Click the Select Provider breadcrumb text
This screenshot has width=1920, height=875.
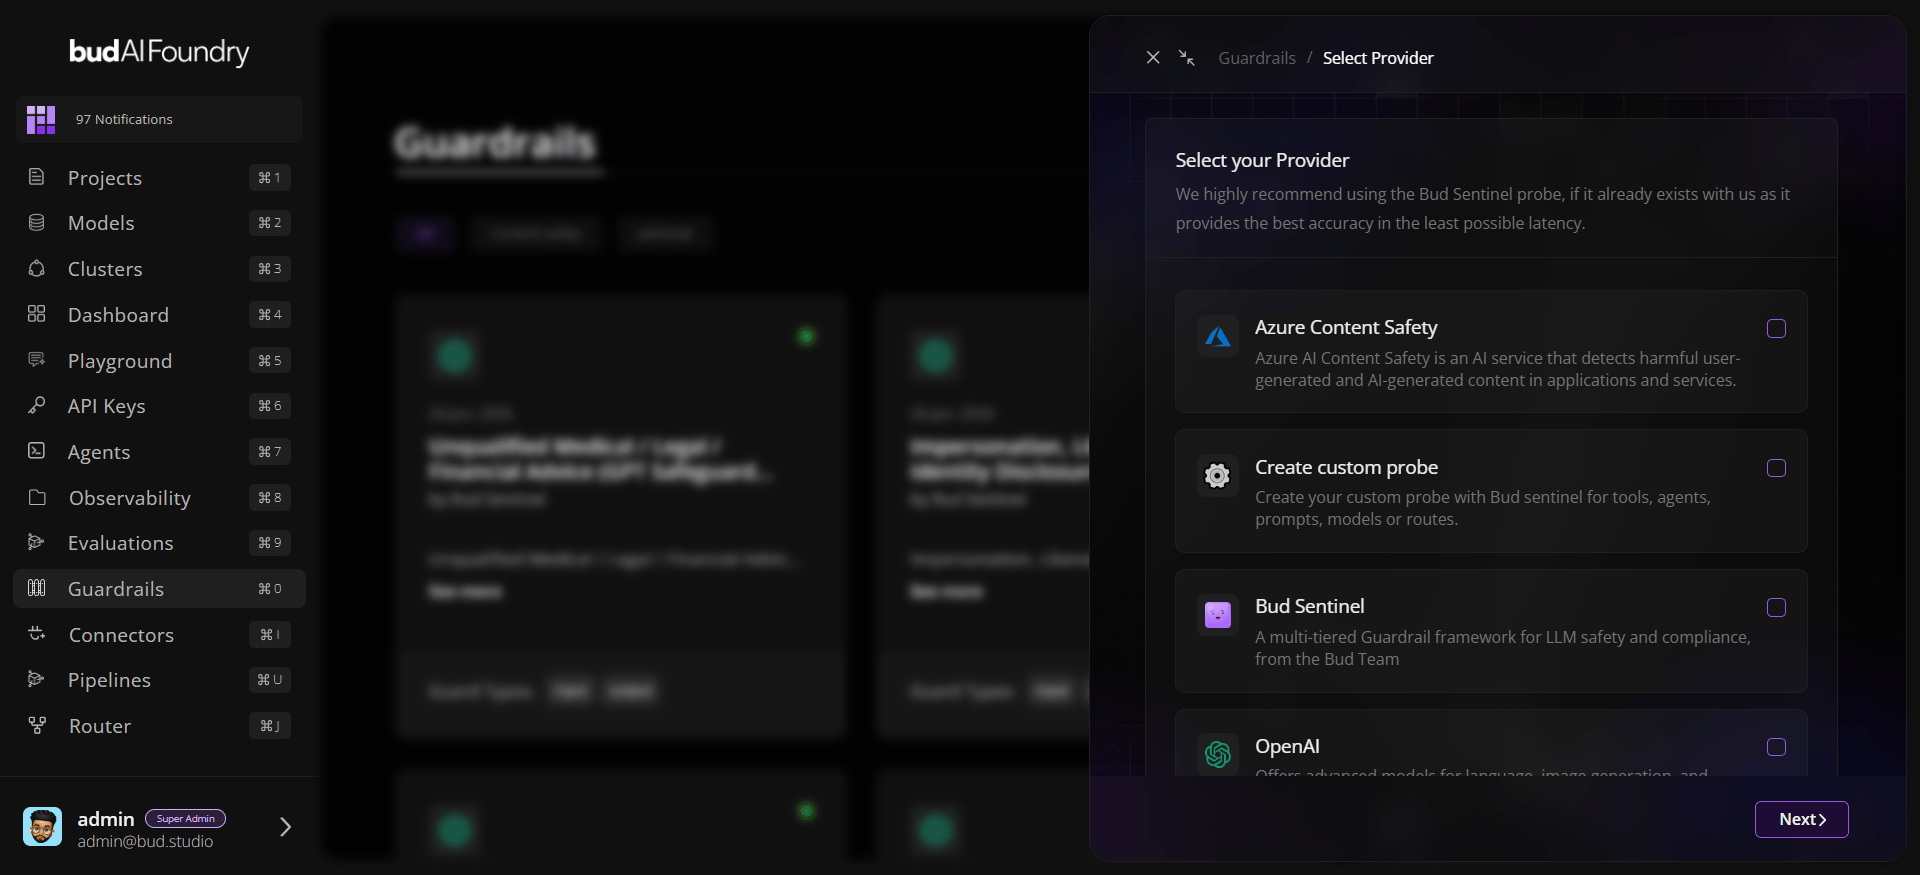click(1378, 58)
